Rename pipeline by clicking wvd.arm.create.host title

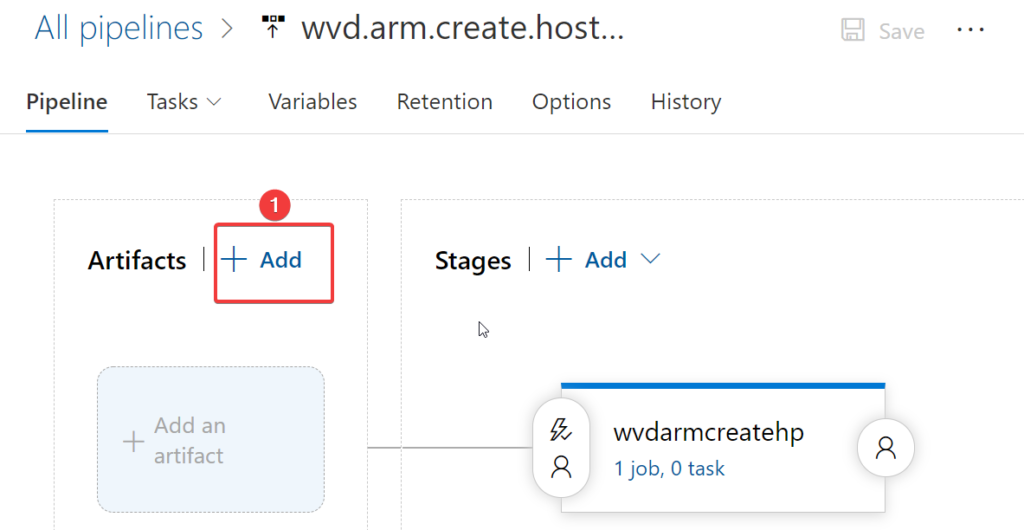click(462, 29)
